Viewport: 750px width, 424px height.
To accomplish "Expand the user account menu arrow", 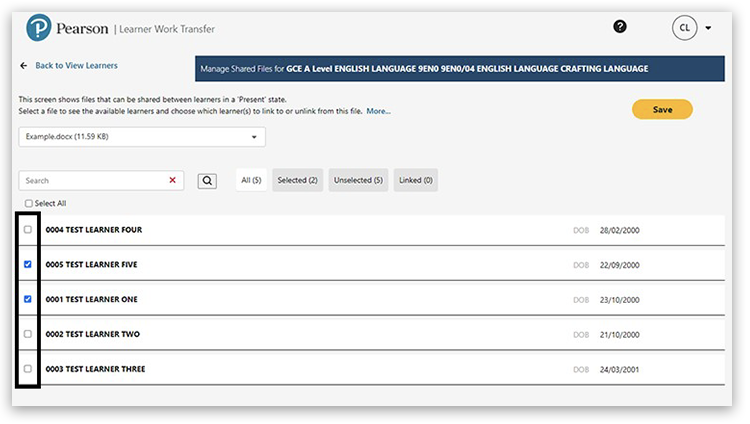I will 708,28.
